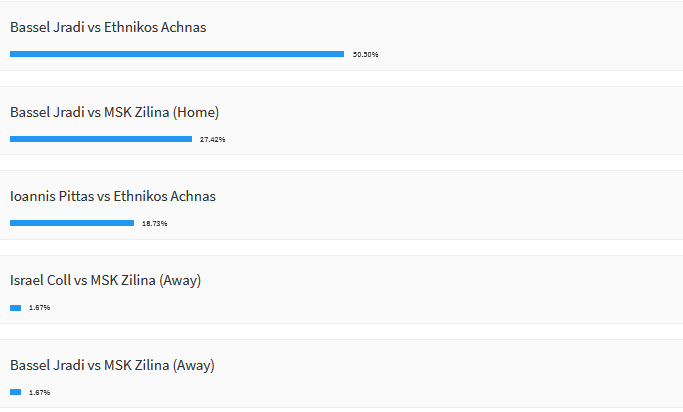683x412 pixels.
Task: Click 1.67% label in the last poll row
Action: click(x=40, y=392)
